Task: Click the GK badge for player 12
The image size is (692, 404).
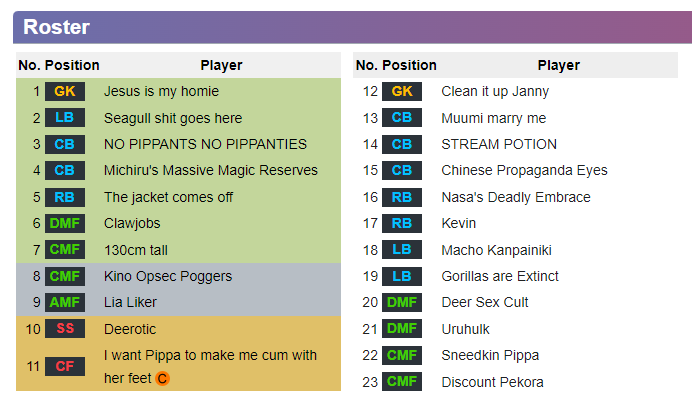Action: 402,91
